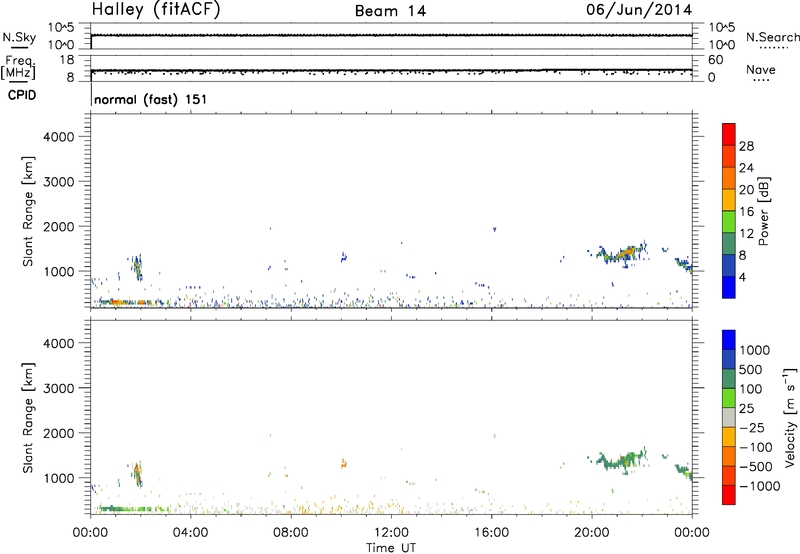Viewport: 800px width, 554px height.
Task: Click the '08:00' time axis tick label
Action: (x=291, y=533)
